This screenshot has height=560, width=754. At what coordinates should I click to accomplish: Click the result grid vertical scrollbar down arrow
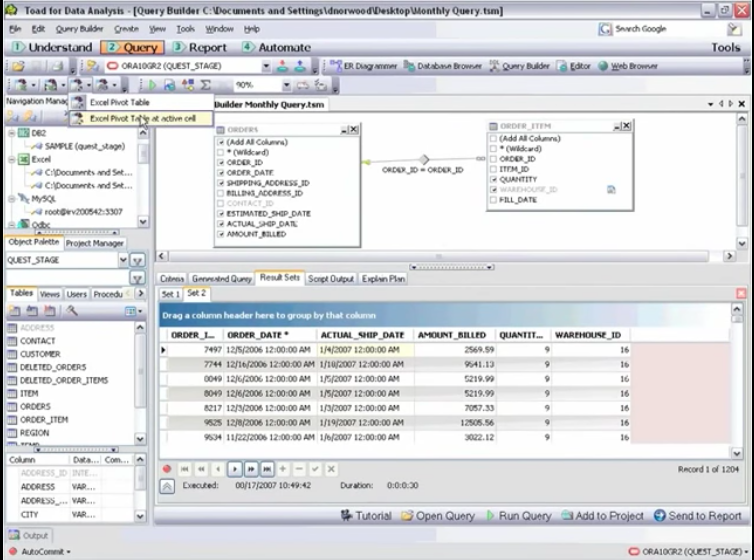tap(737, 453)
